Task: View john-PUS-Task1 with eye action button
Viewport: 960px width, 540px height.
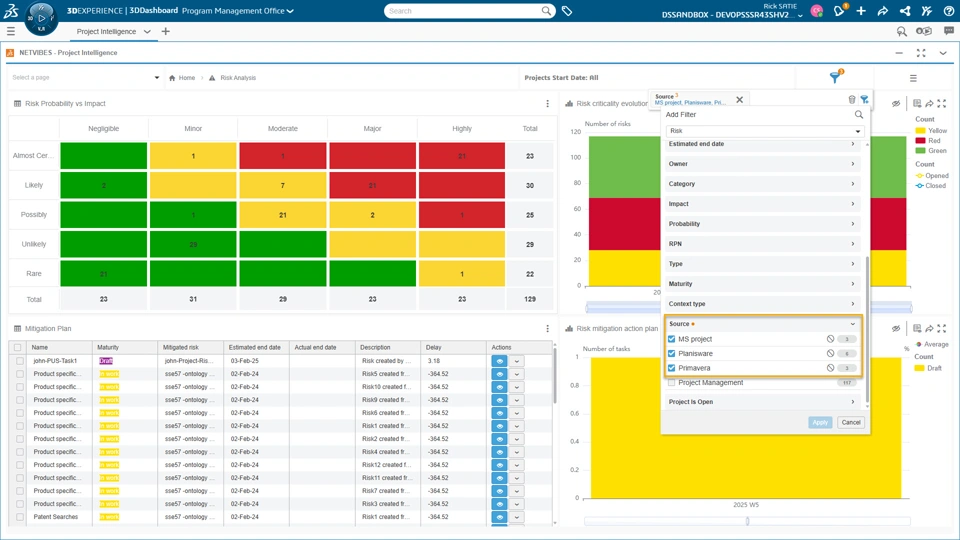Action: (x=500, y=361)
